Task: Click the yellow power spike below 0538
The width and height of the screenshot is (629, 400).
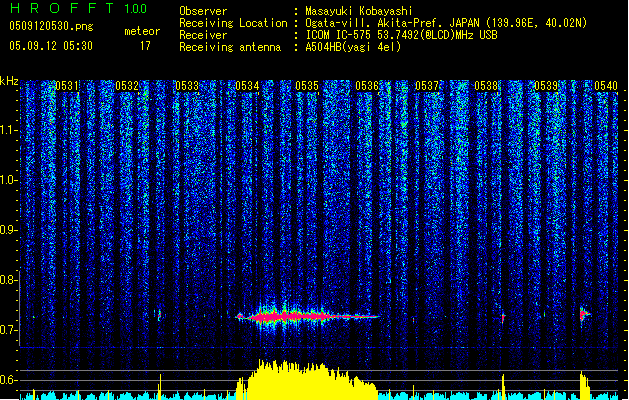Action: [503, 387]
